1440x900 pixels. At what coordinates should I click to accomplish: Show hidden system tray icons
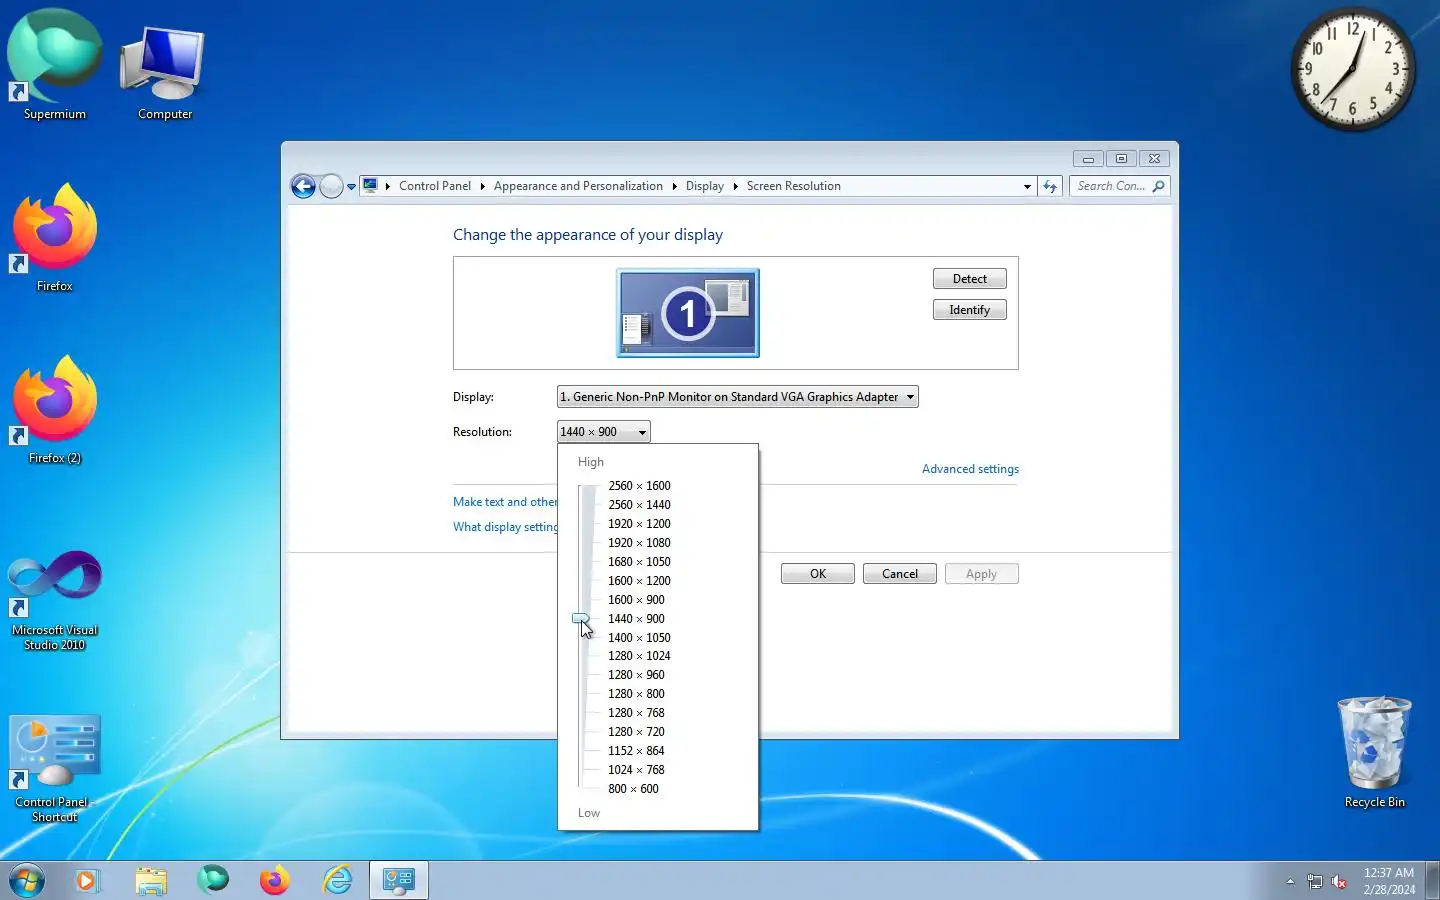pos(1290,881)
